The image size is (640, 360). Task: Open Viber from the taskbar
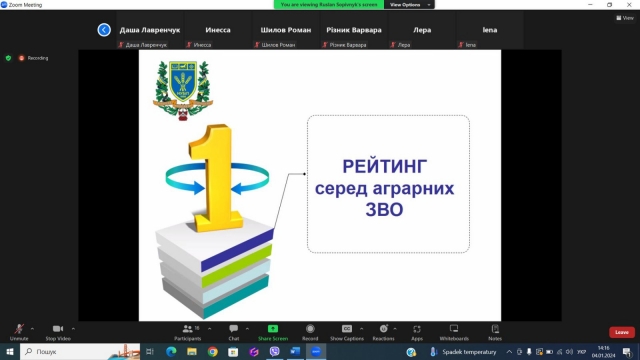pos(274,351)
